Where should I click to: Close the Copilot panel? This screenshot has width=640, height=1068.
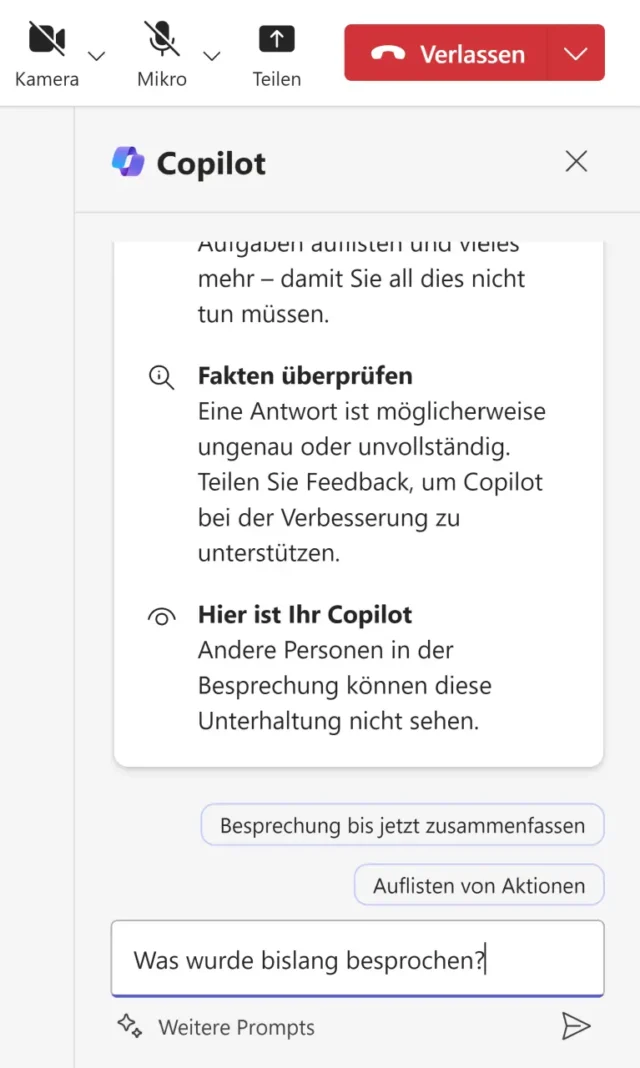click(x=576, y=162)
